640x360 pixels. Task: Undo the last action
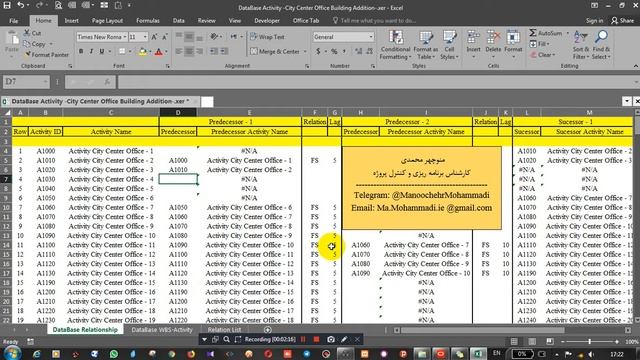point(20,5)
